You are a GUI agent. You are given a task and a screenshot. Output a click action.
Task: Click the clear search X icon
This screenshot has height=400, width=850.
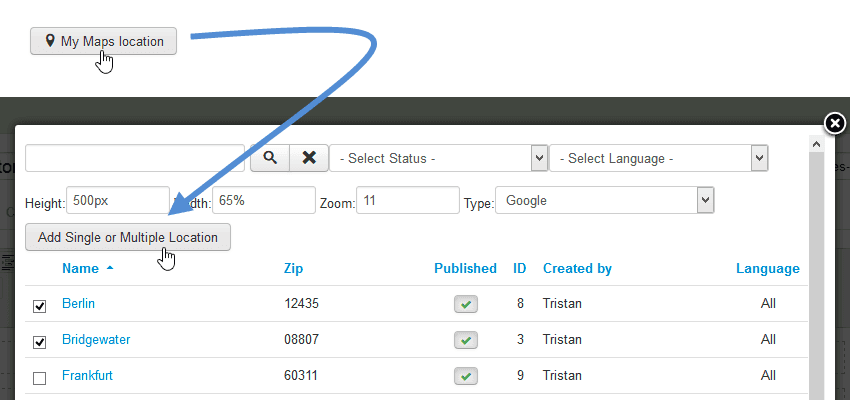click(309, 158)
